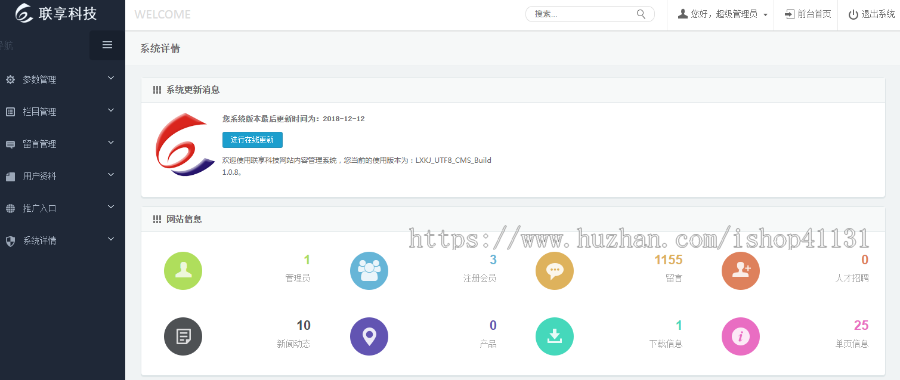
Task: Open the 留言管理 sidebar menu
Action: [62, 144]
